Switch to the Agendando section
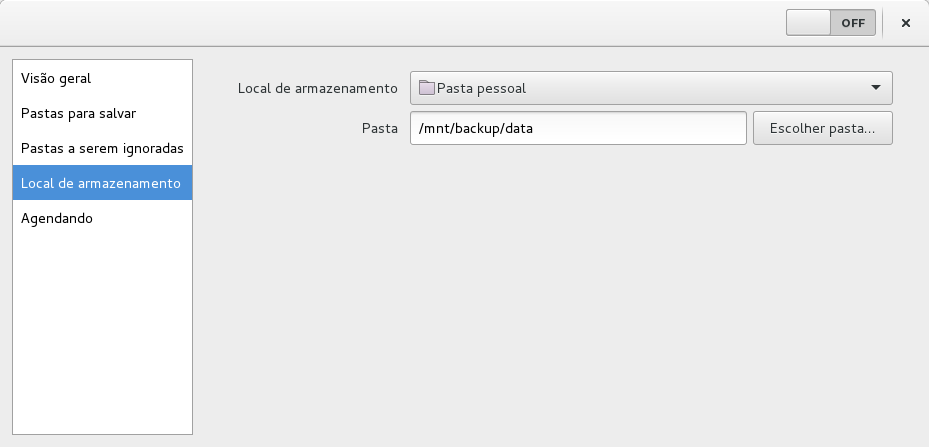Image resolution: width=929 pixels, height=447 pixels. (57, 218)
